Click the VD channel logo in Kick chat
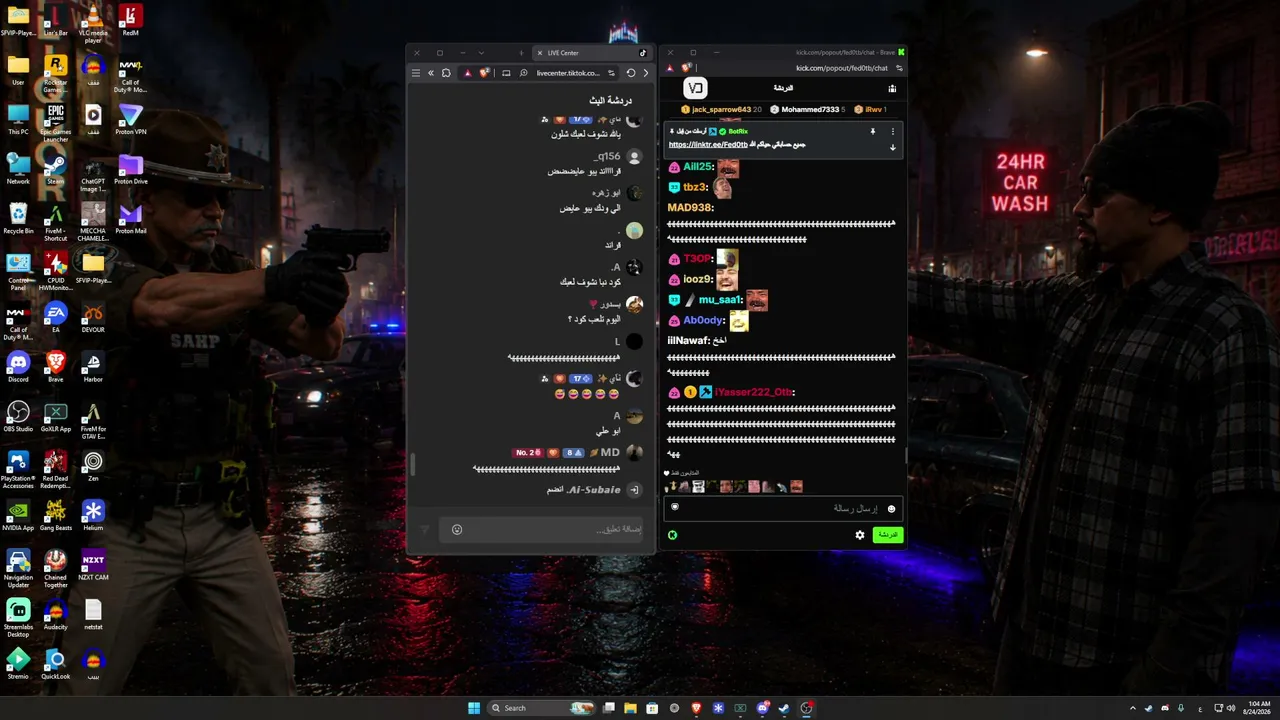 coord(695,89)
